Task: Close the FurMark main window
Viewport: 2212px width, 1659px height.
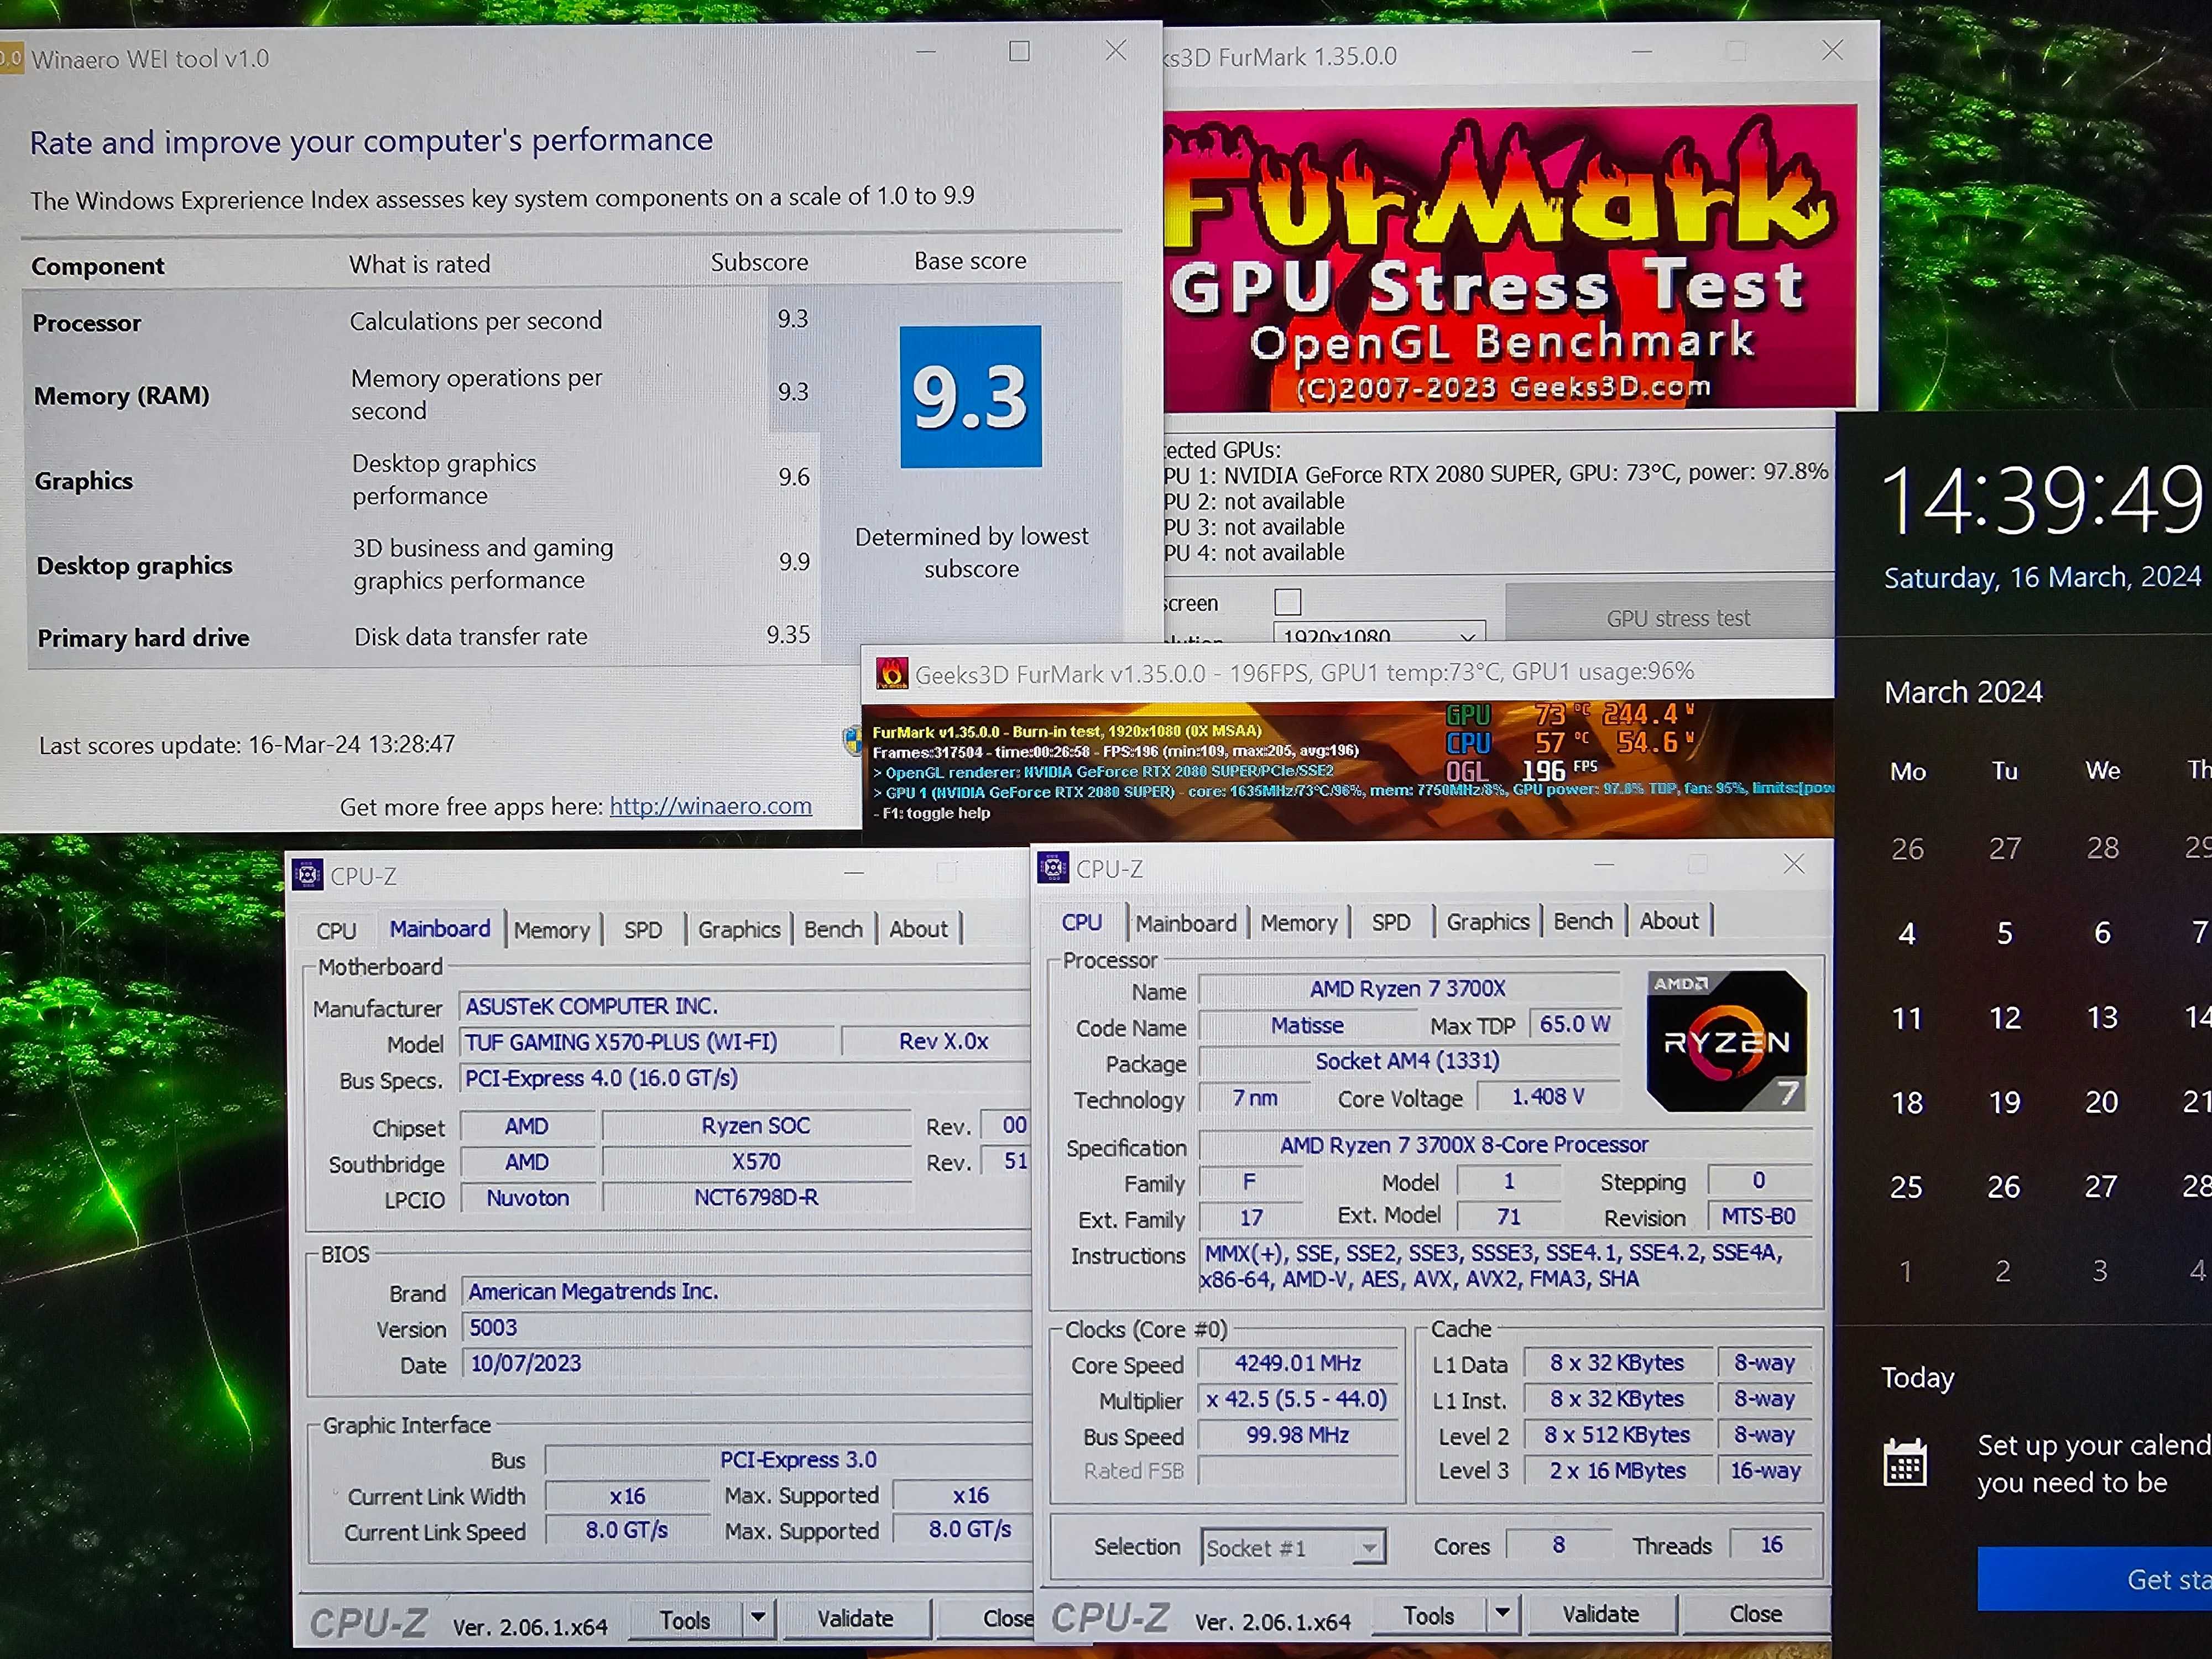Action: coord(1832,50)
